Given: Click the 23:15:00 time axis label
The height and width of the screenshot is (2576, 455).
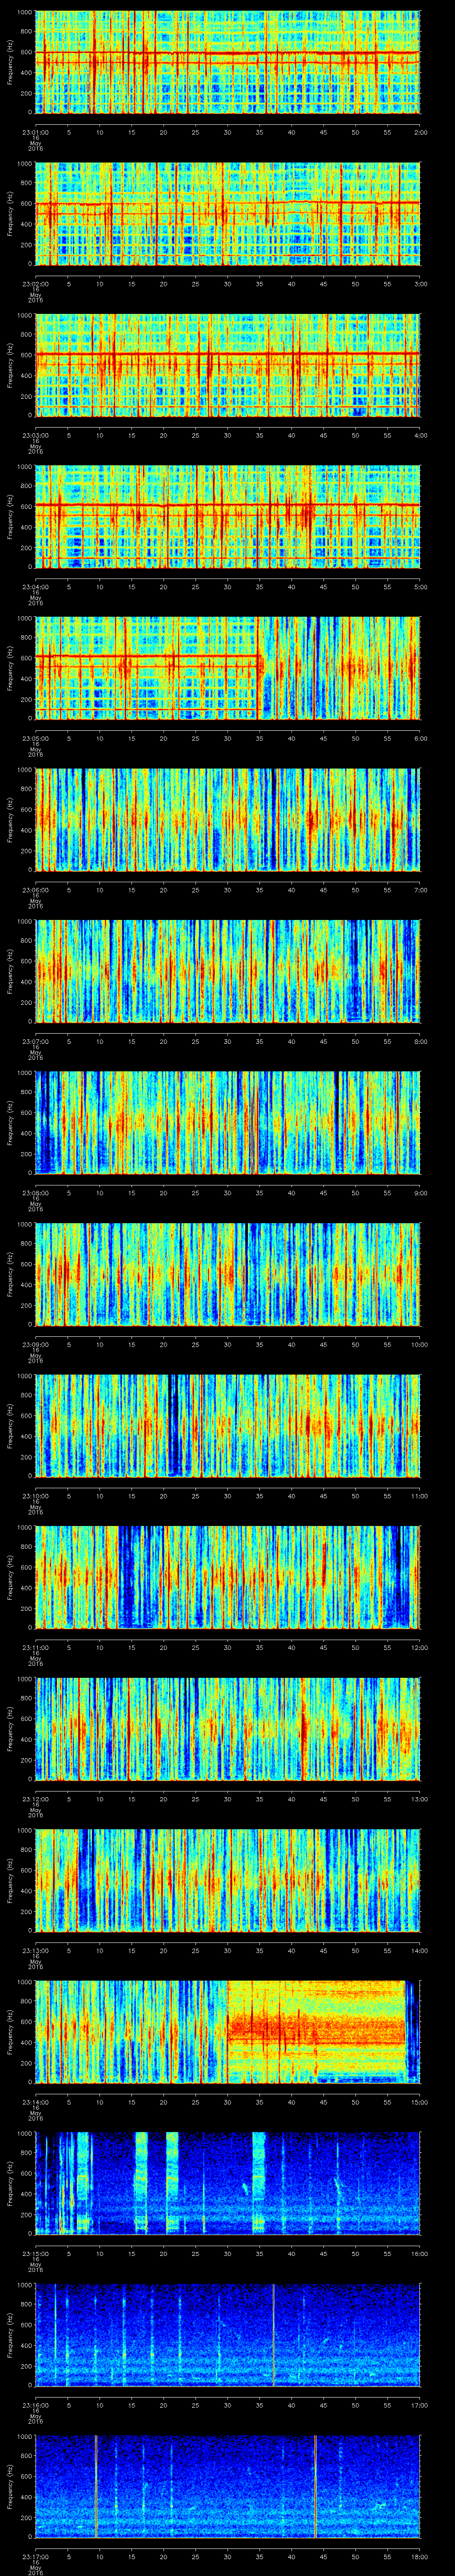Looking at the screenshot, I should tap(36, 2253).
